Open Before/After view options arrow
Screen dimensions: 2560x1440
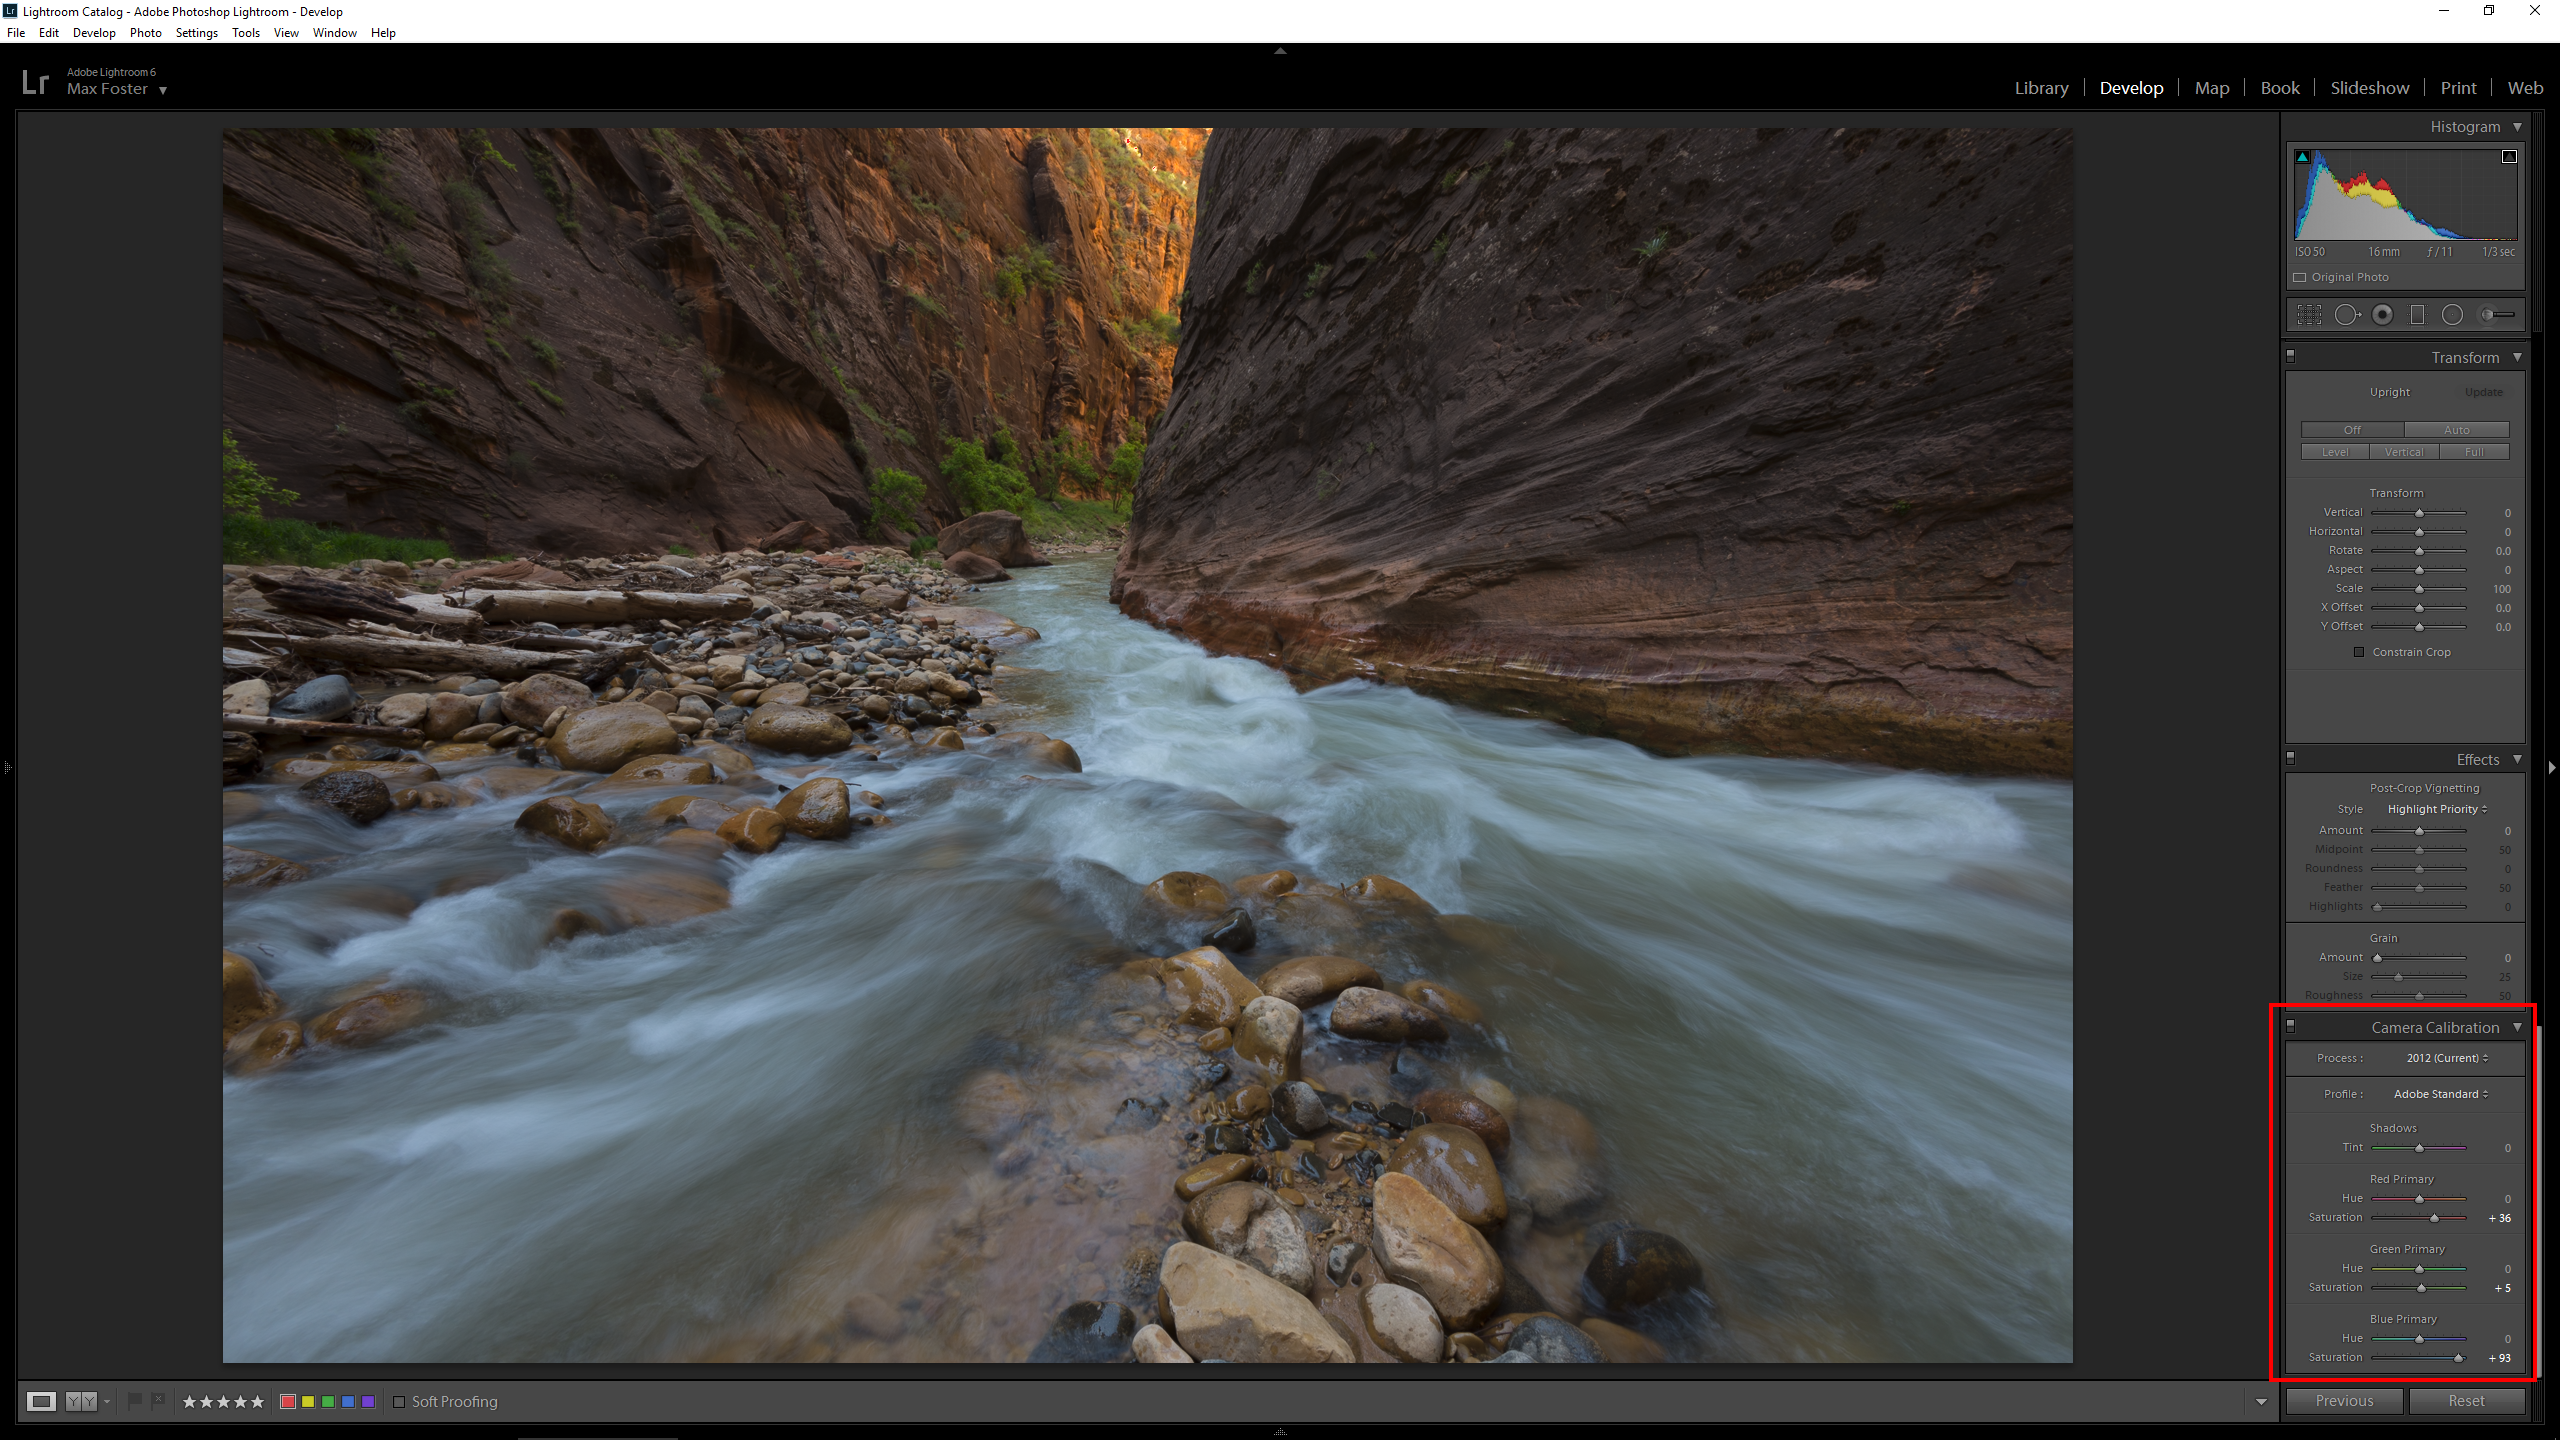point(107,1401)
